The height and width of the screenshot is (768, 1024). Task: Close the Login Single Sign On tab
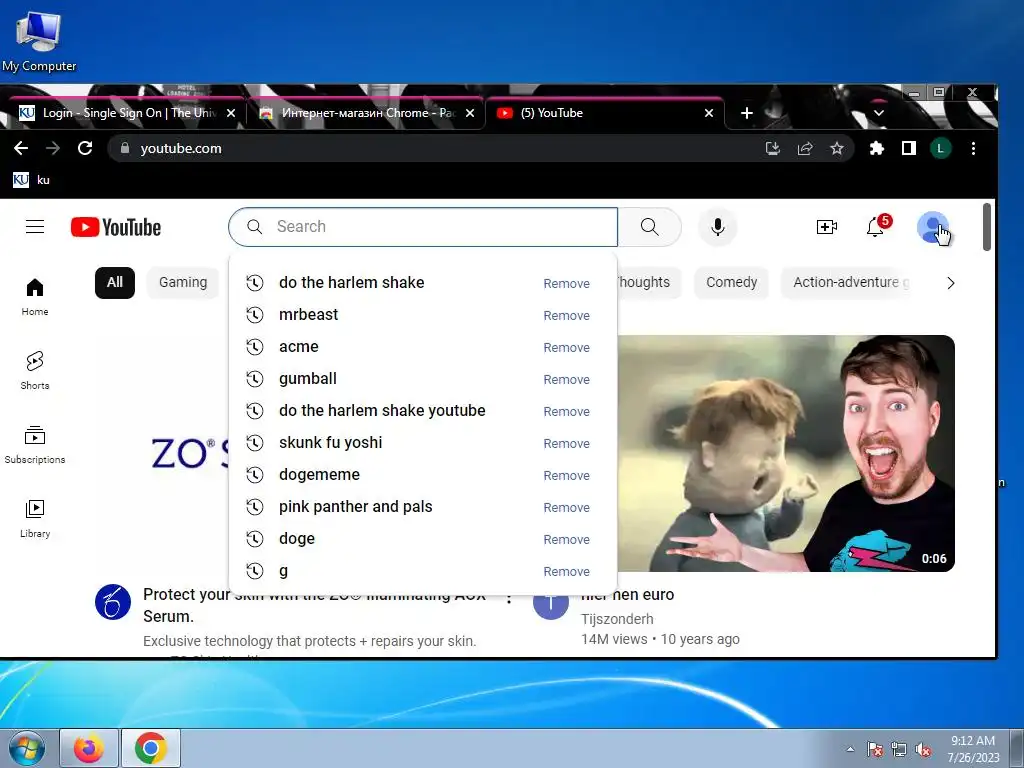(231, 113)
